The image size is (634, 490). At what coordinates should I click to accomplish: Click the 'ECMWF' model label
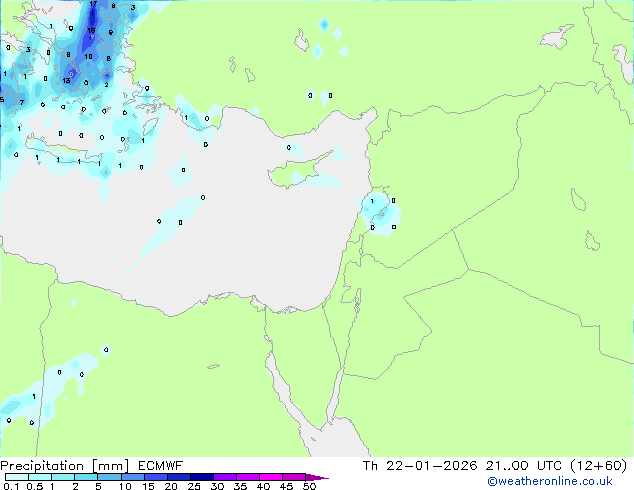pyautogui.click(x=161, y=466)
